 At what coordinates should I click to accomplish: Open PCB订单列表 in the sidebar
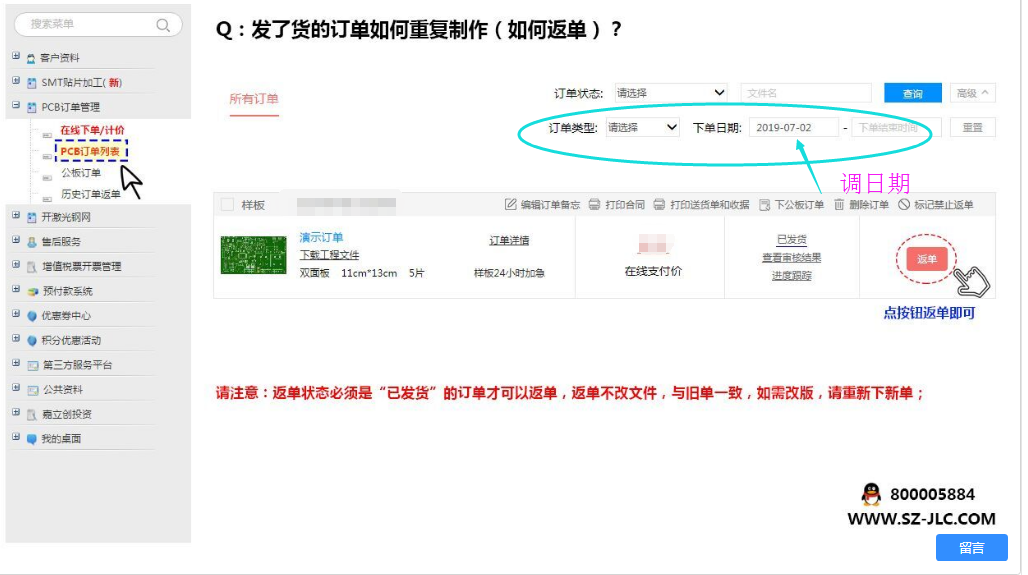pos(90,151)
